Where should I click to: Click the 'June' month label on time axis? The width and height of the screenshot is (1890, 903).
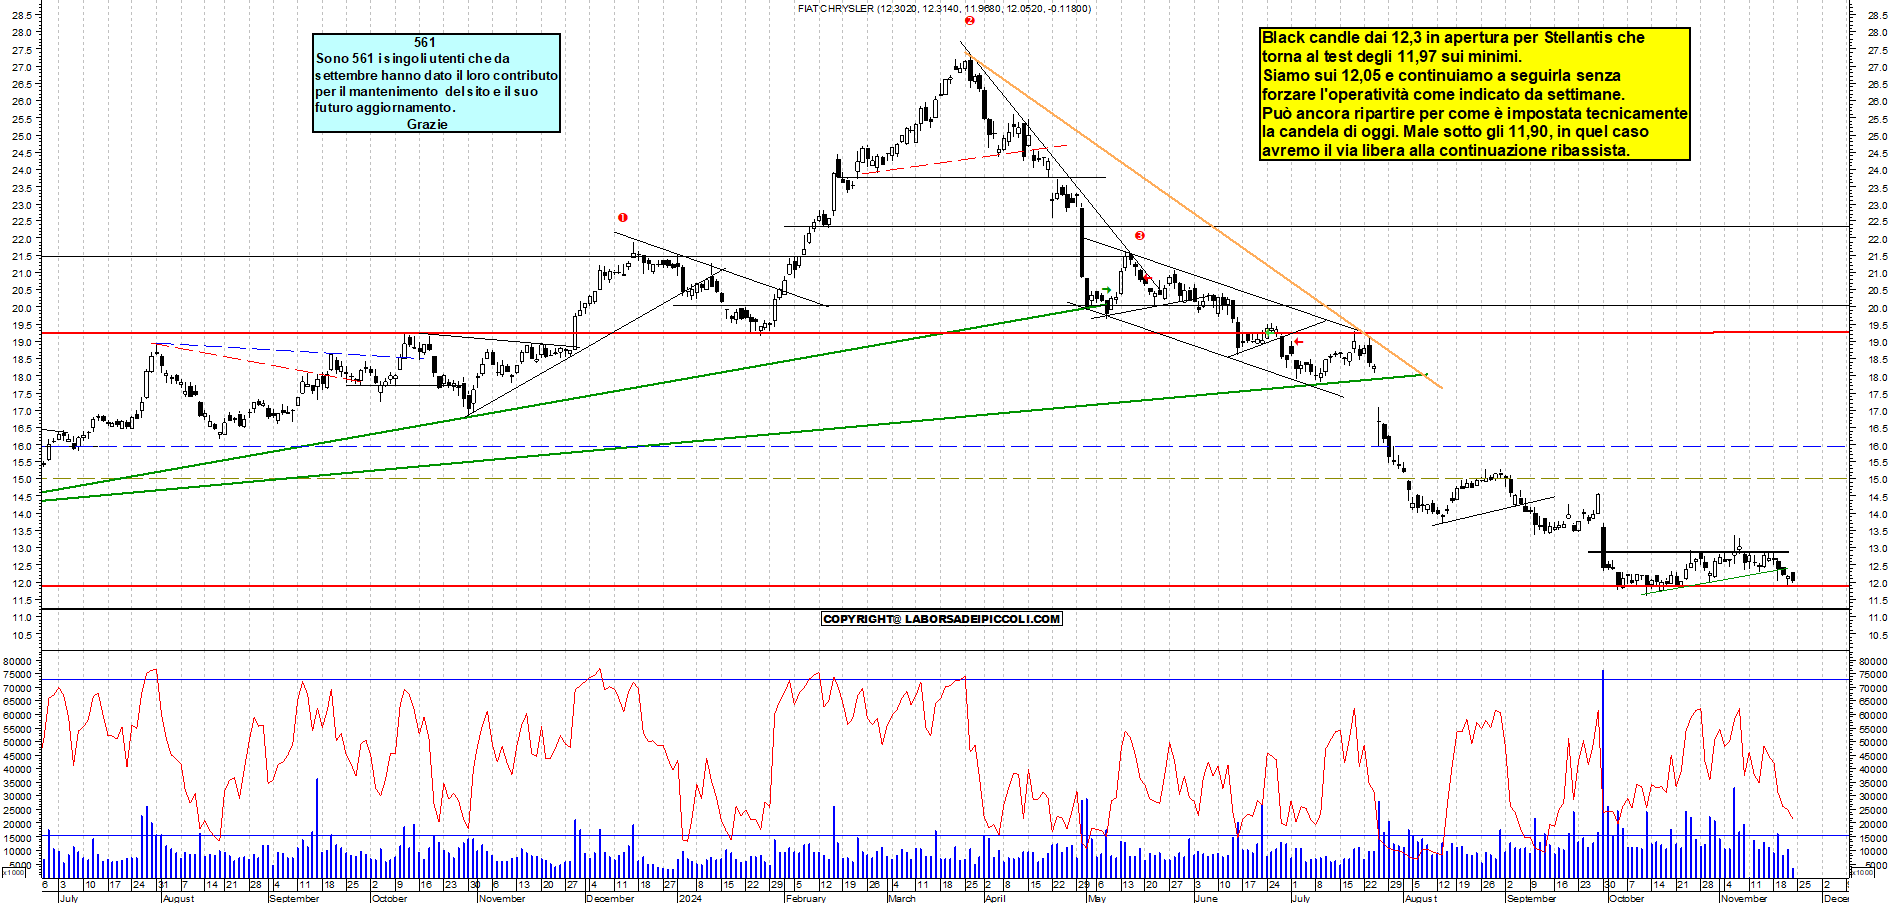click(1206, 898)
